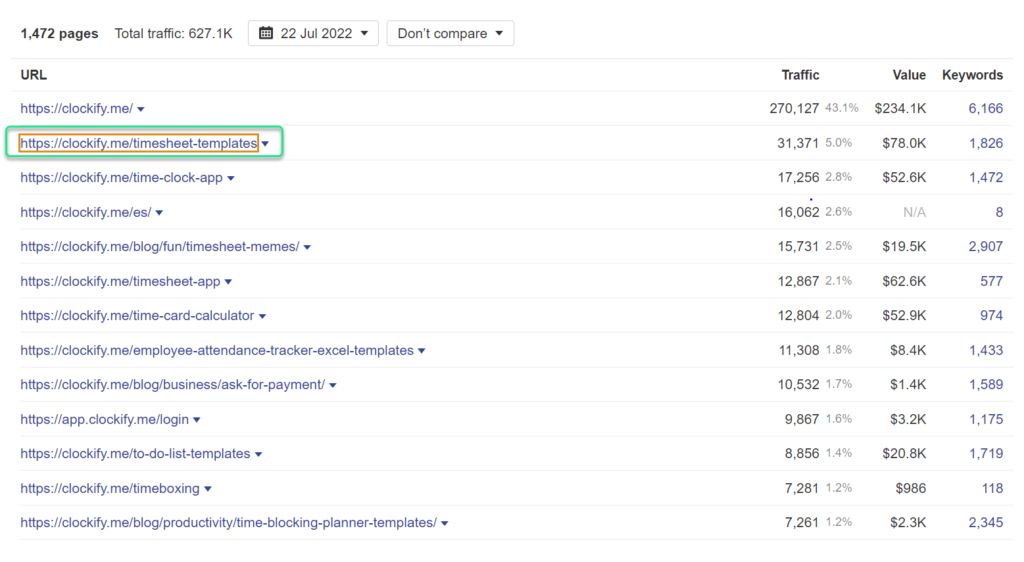1024x562 pixels.
Task: Open keywords count 1,589 for ask-for-payment
Action: [x=985, y=384]
